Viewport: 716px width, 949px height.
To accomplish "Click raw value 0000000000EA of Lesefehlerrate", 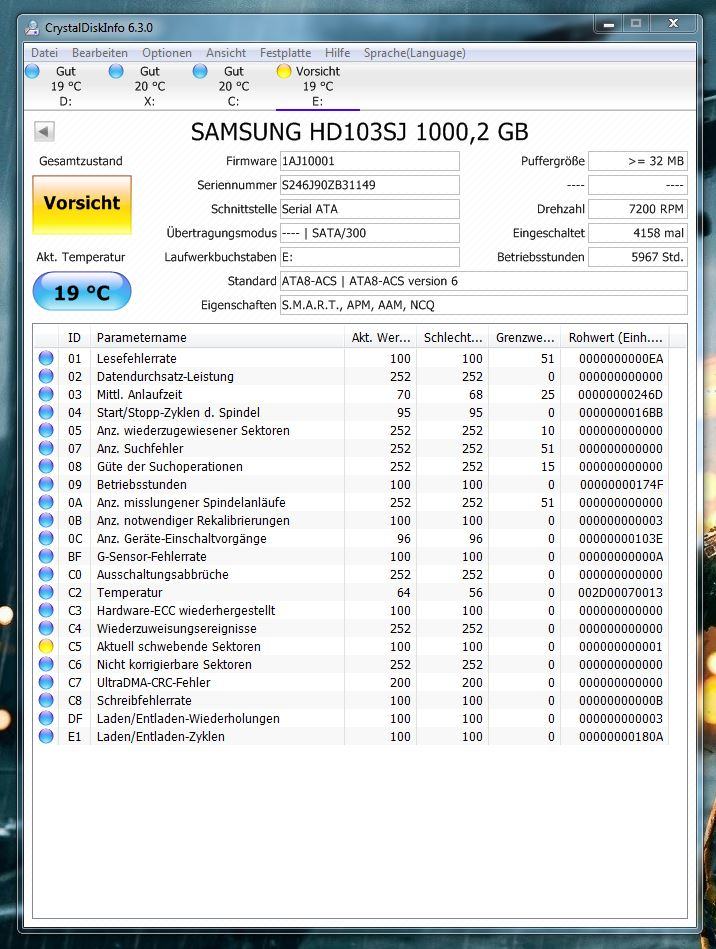I will (x=620, y=358).
